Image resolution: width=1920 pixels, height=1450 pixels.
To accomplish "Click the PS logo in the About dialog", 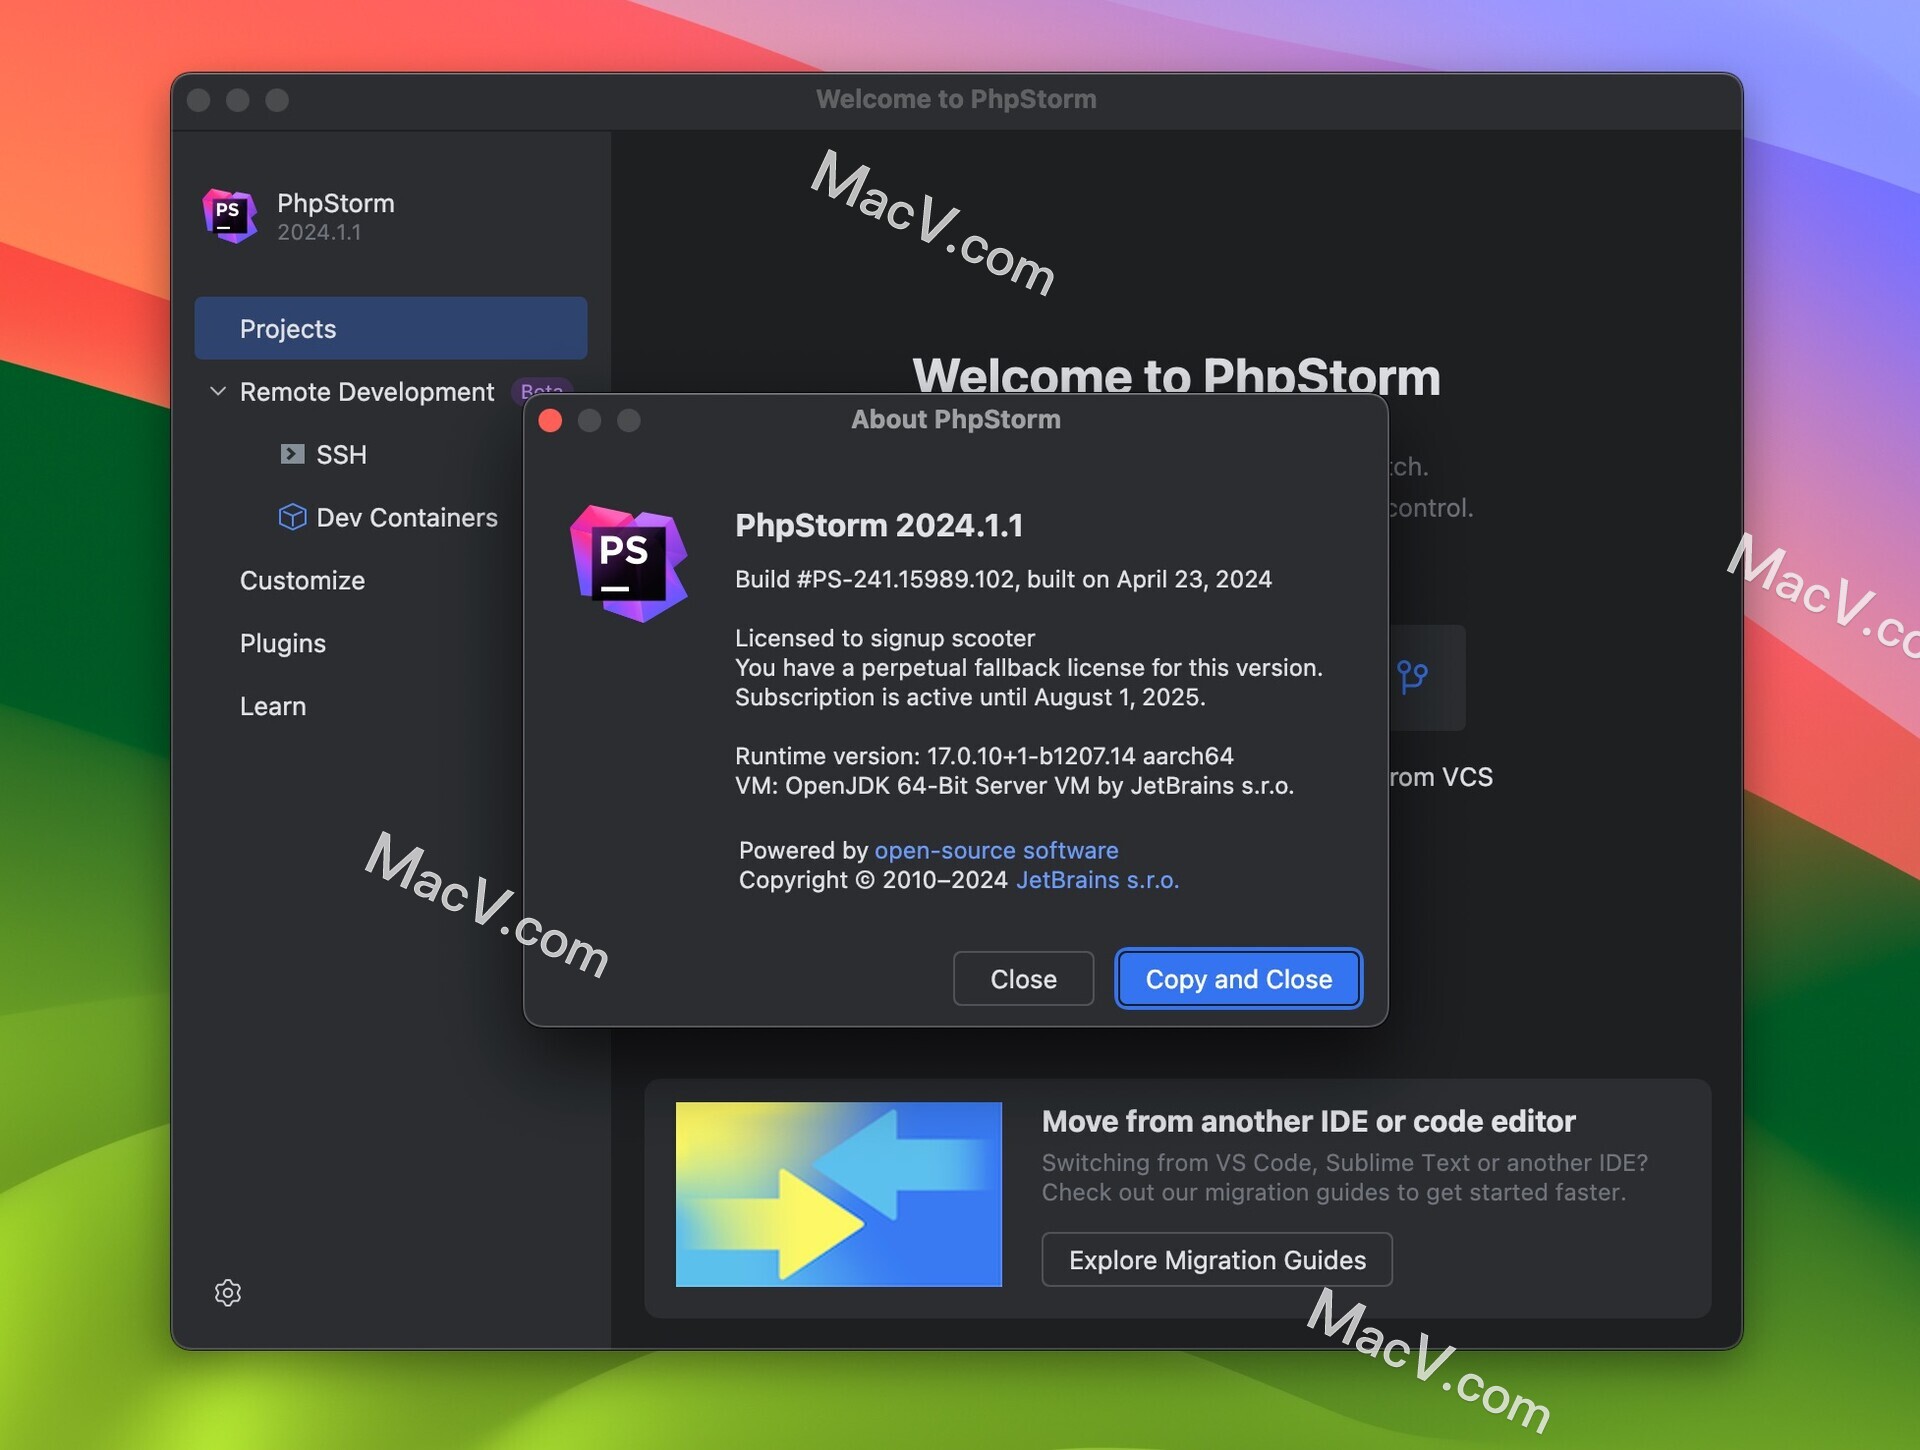I will coord(630,563).
